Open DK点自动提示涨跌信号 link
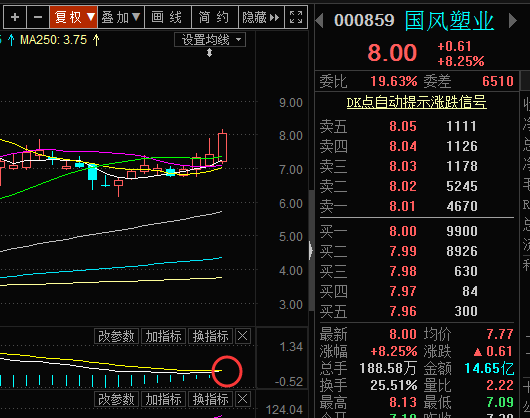Viewport: 530px width, 418px height. click(x=416, y=102)
